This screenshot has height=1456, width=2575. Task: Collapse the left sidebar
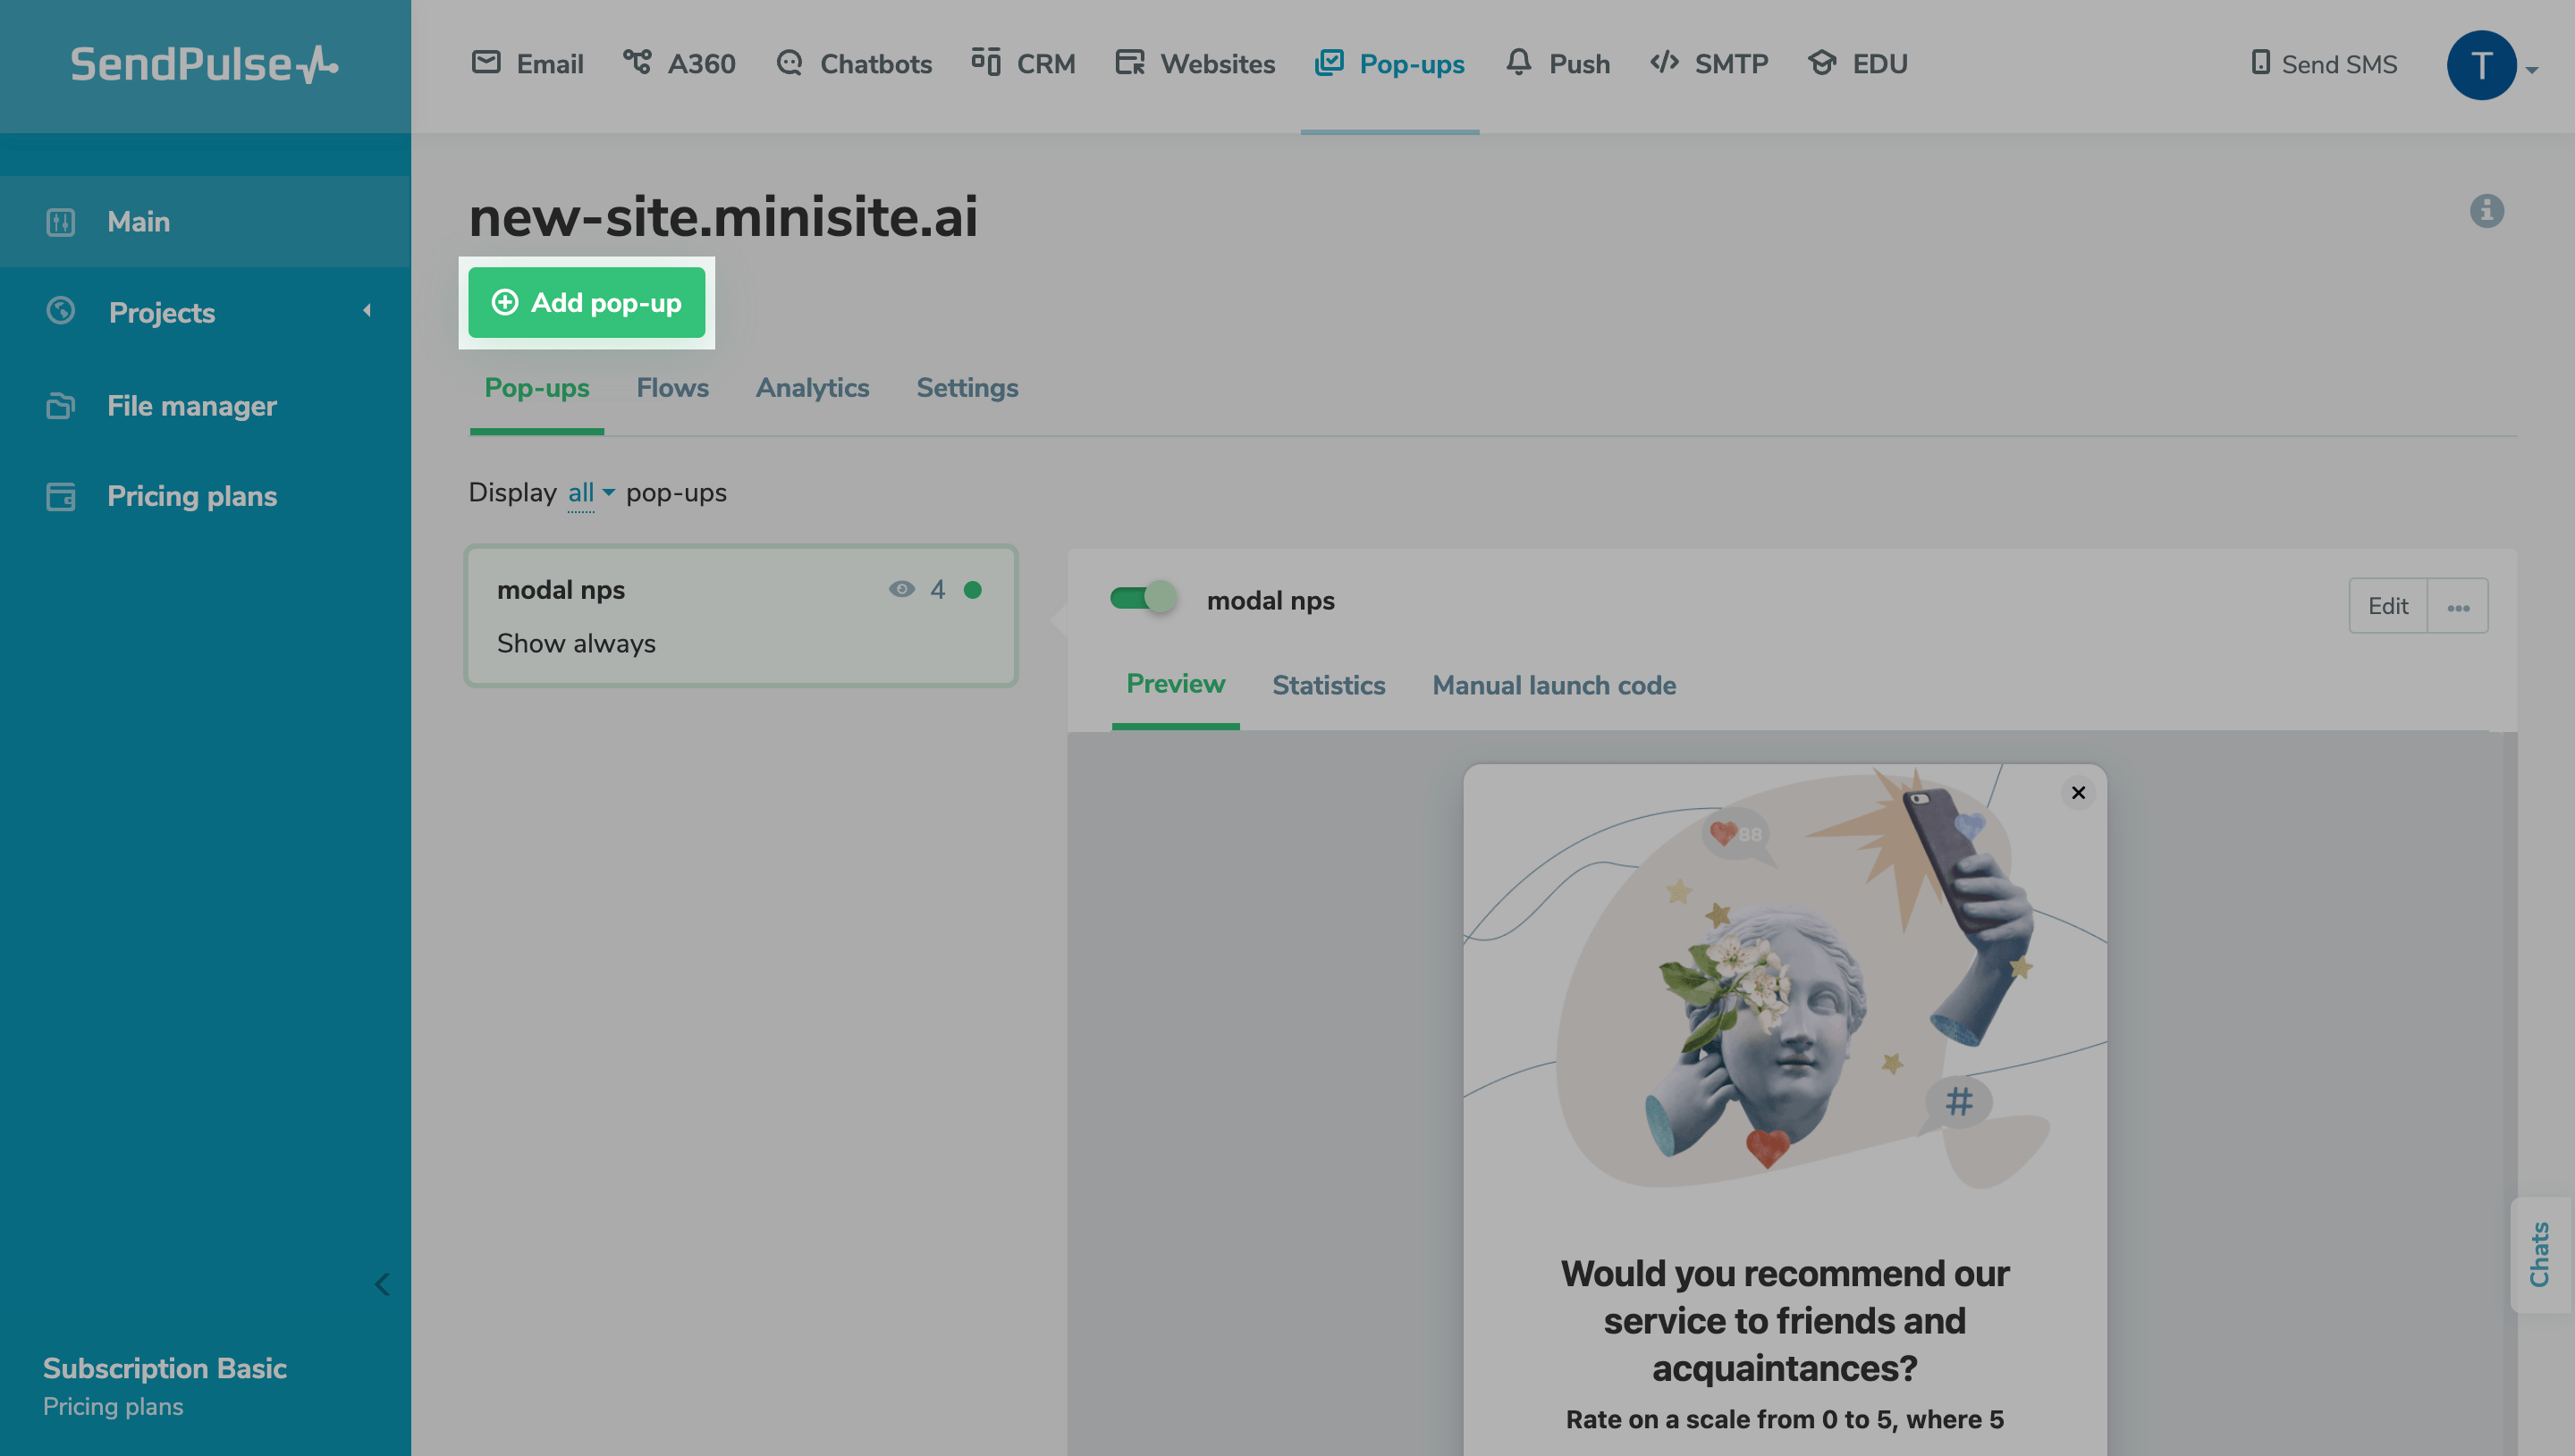pyautogui.click(x=381, y=1283)
